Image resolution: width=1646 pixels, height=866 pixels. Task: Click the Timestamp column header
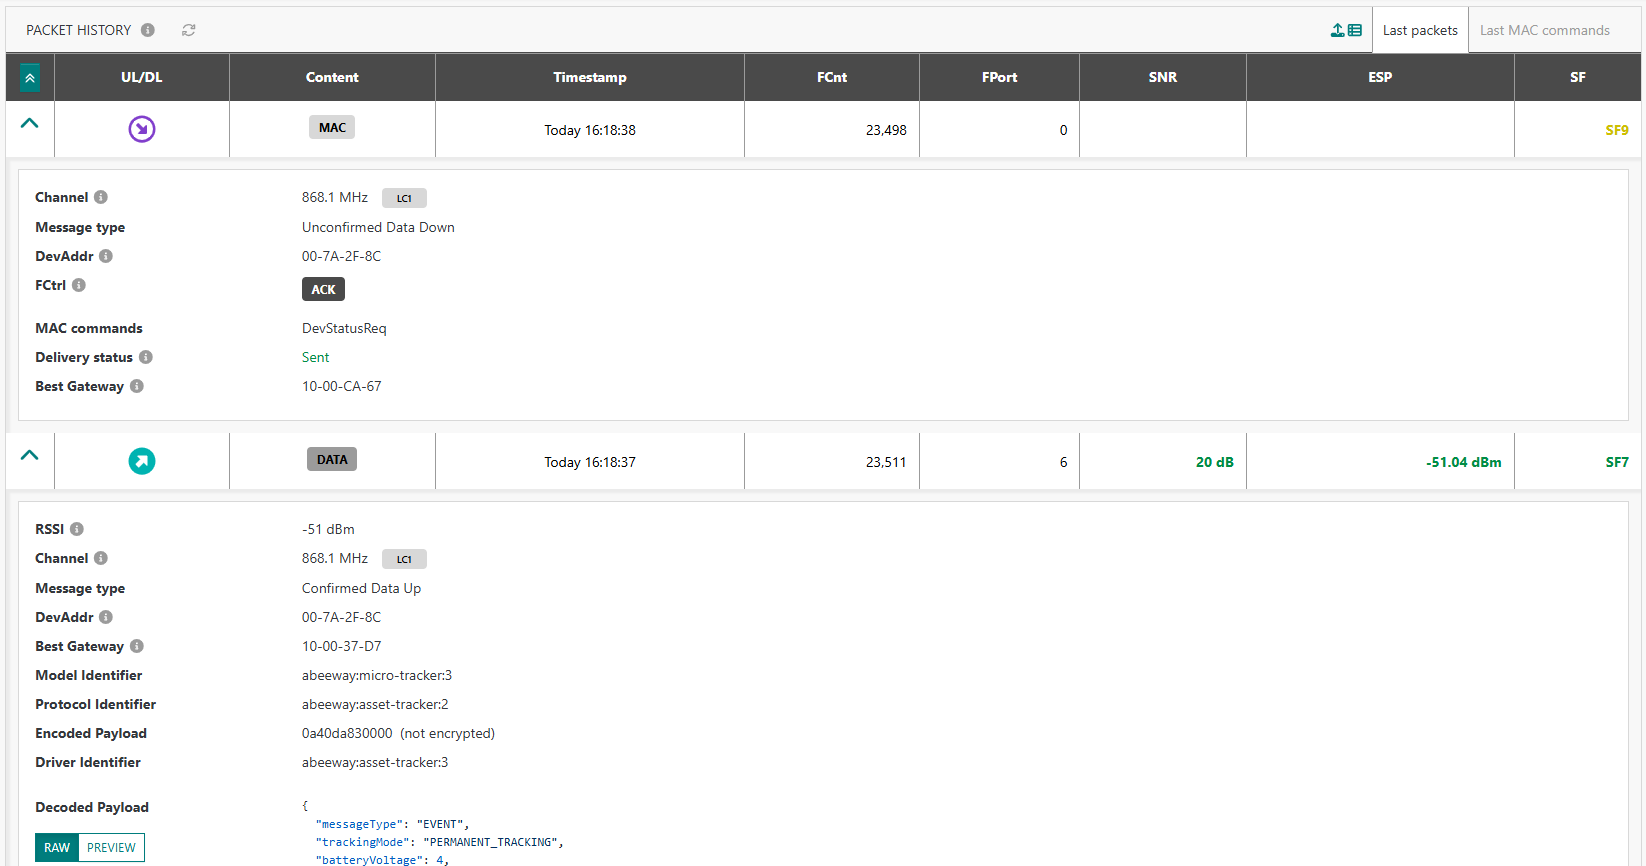click(590, 77)
